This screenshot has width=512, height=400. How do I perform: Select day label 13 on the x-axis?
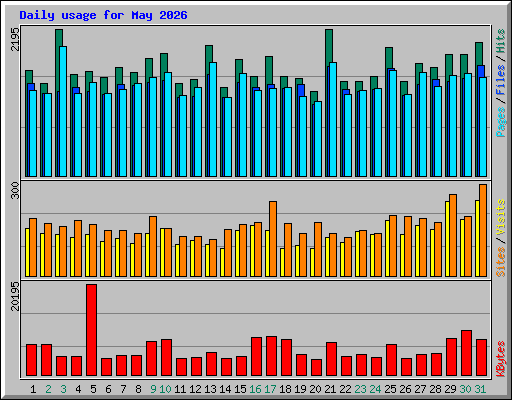[210, 389]
